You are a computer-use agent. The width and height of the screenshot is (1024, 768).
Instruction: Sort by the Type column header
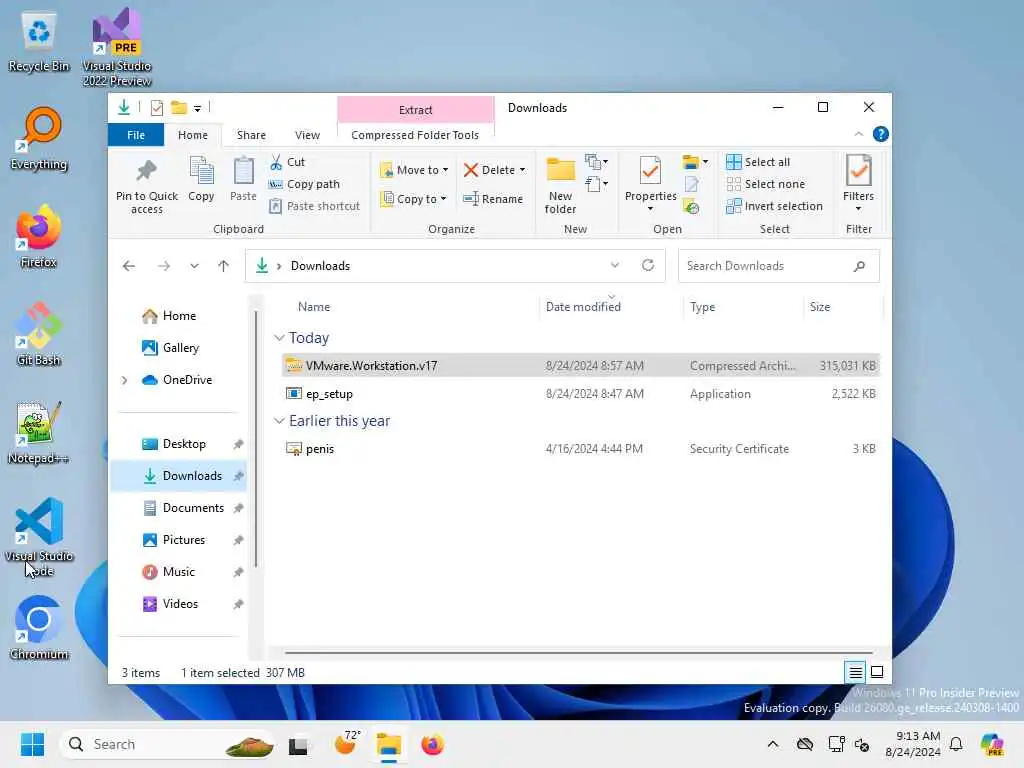[703, 307]
